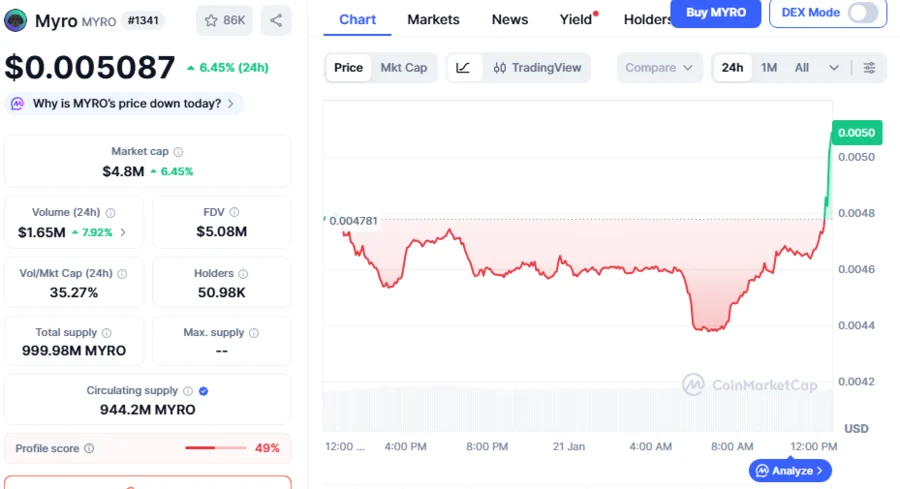Viewport: 900px width, 489px height.
Task: Open the News tab
Action: (x=510, y=19)
